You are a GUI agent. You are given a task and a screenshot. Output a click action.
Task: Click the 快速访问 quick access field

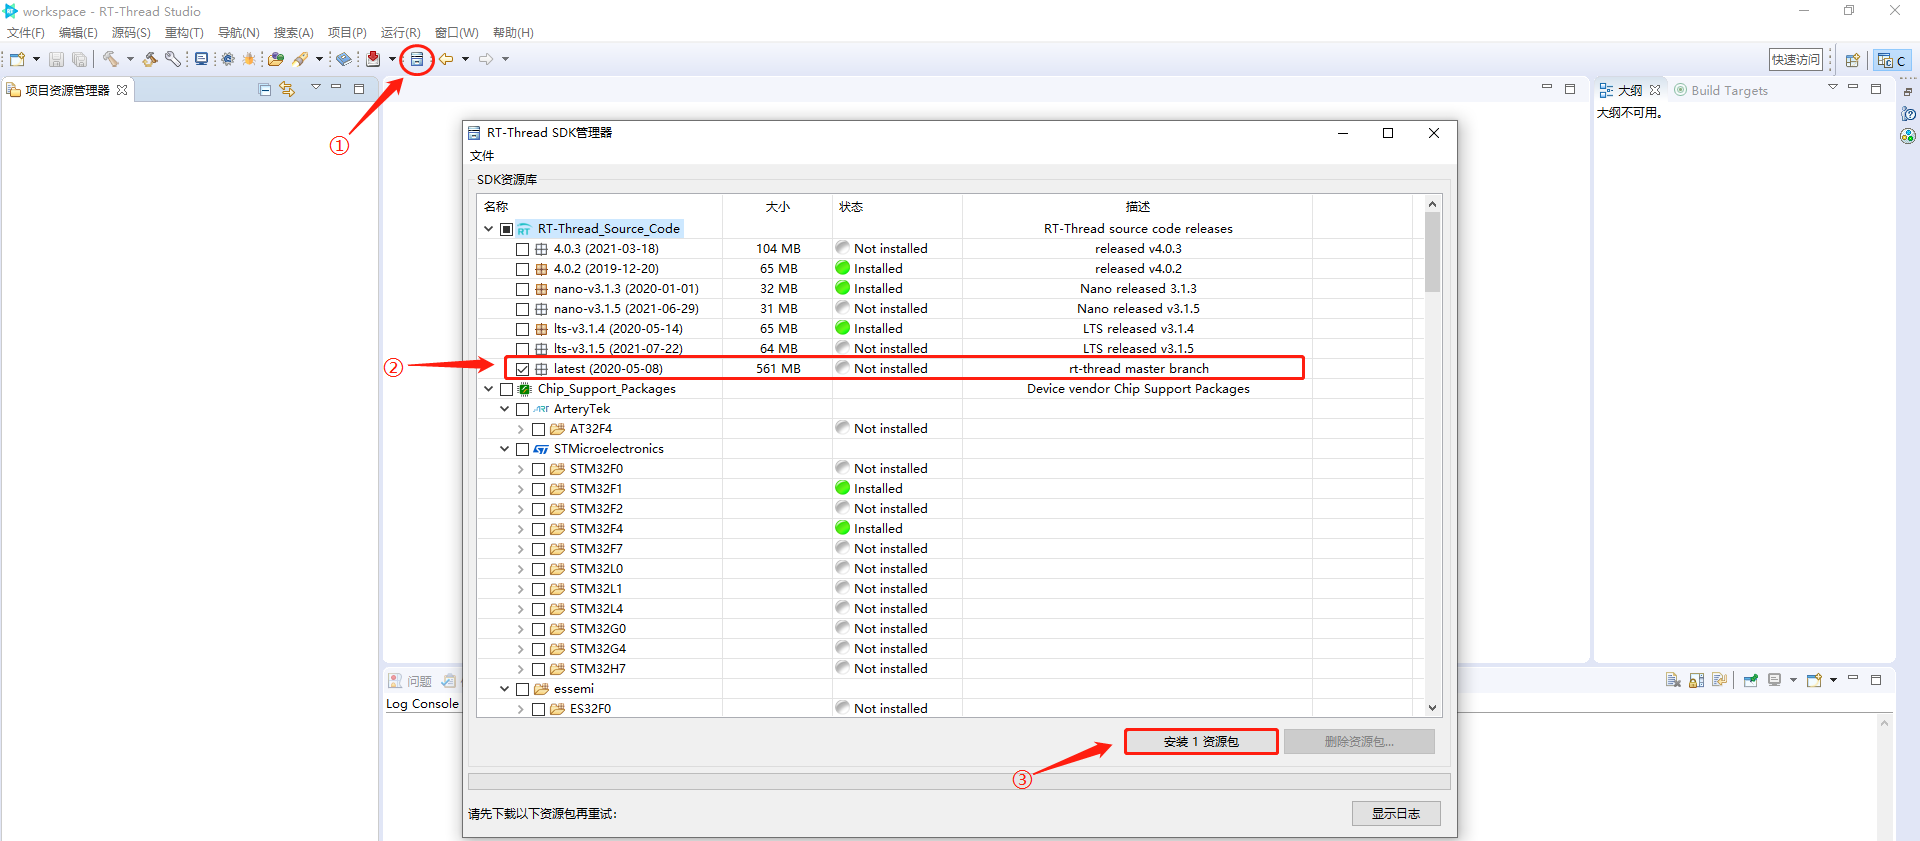(x=1796, y=60)
